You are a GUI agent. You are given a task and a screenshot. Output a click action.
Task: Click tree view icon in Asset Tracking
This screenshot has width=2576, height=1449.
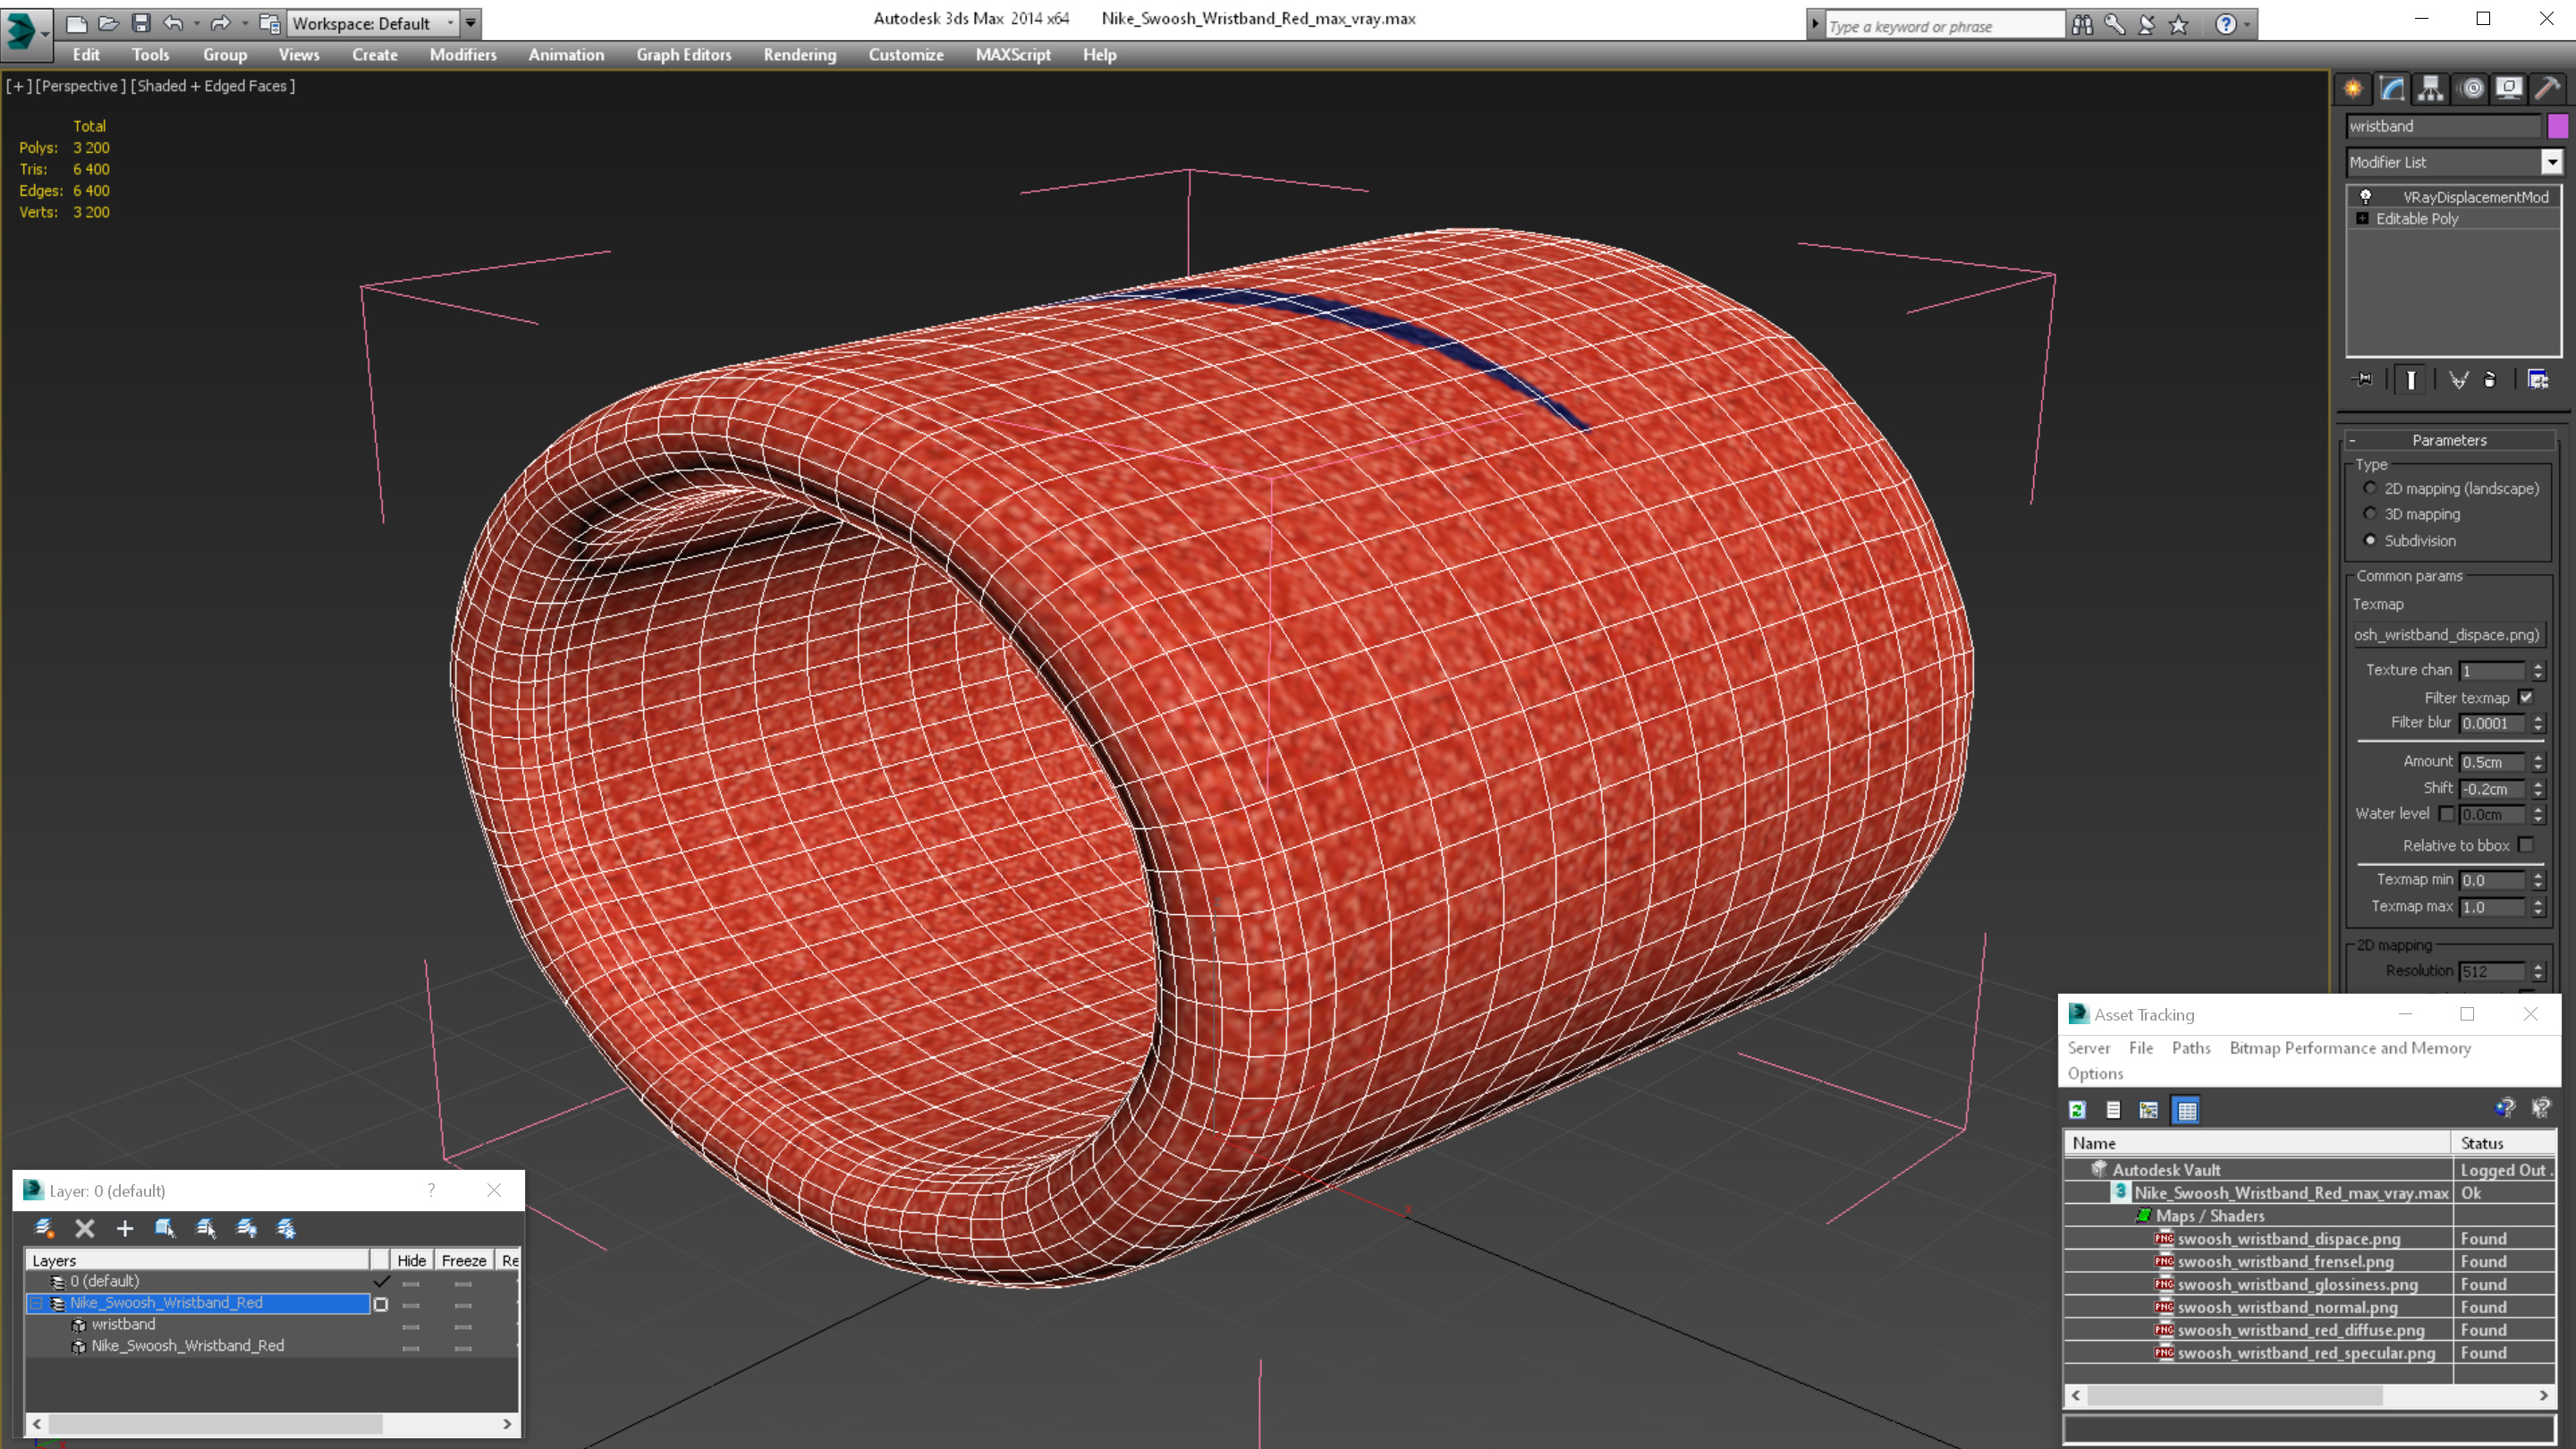click(2148, 1110)
